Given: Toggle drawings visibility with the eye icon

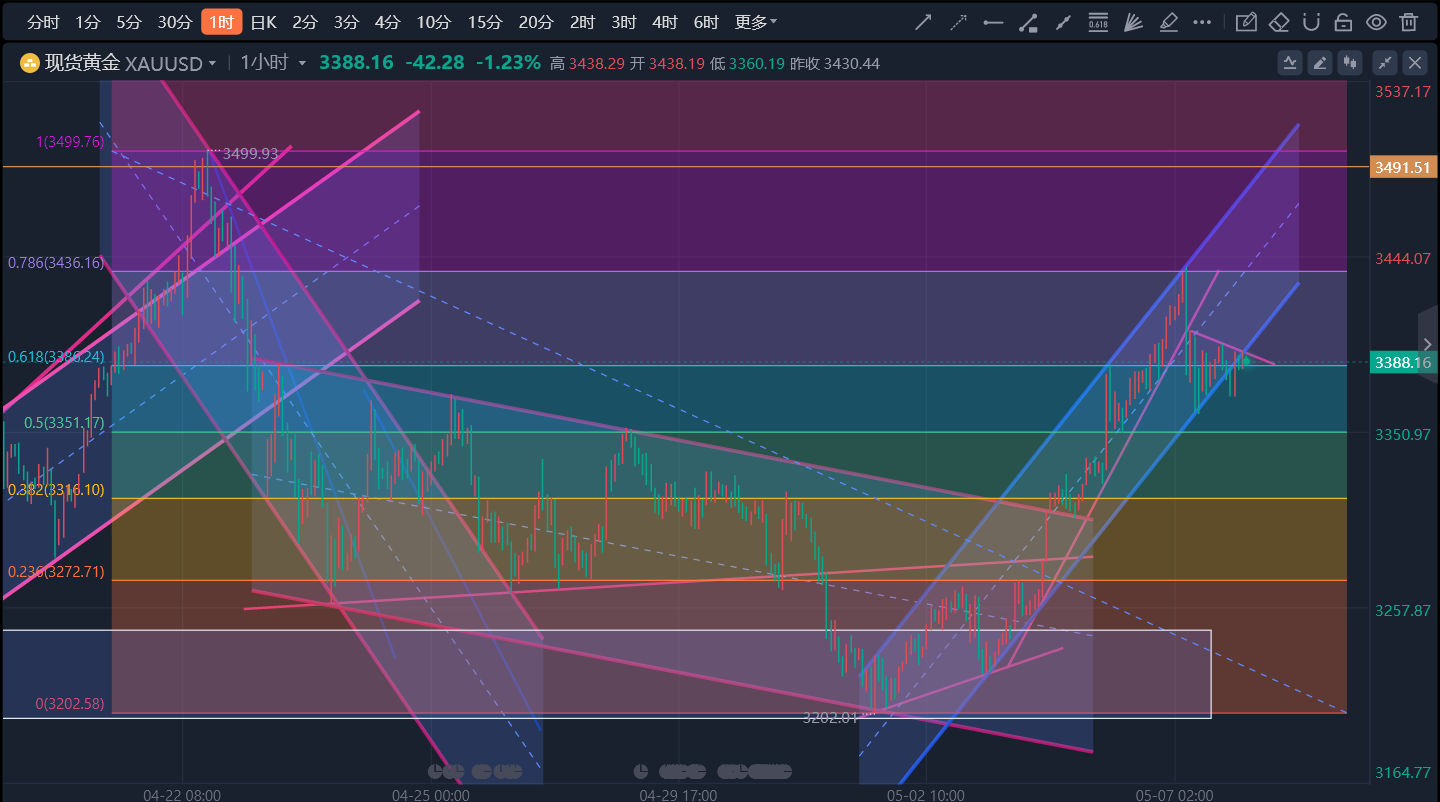Looking at the screenshot, I should (x=1376, y=22).
